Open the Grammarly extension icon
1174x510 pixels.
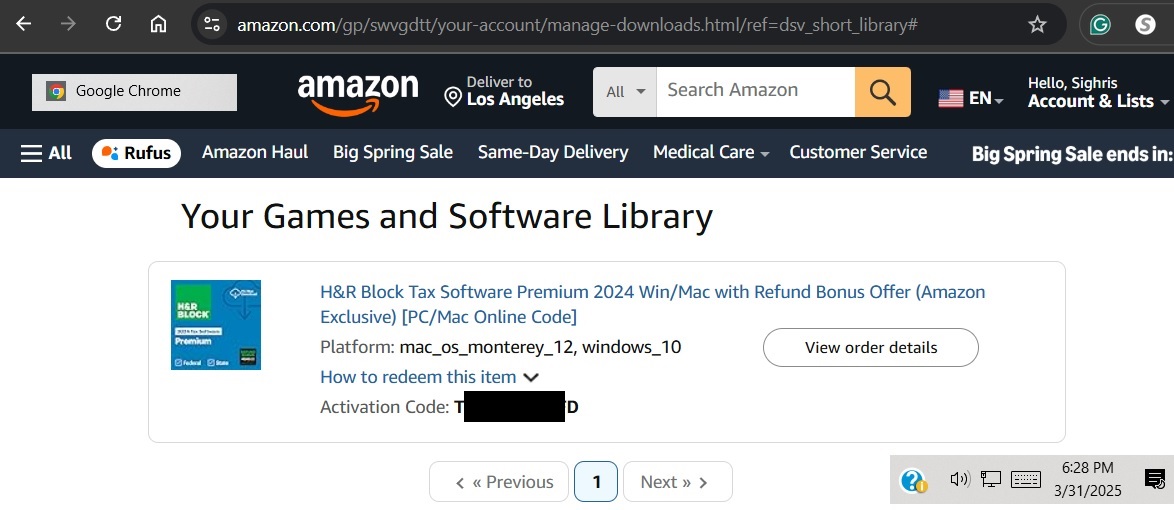pyautogui.click(x=1100, y=24)
